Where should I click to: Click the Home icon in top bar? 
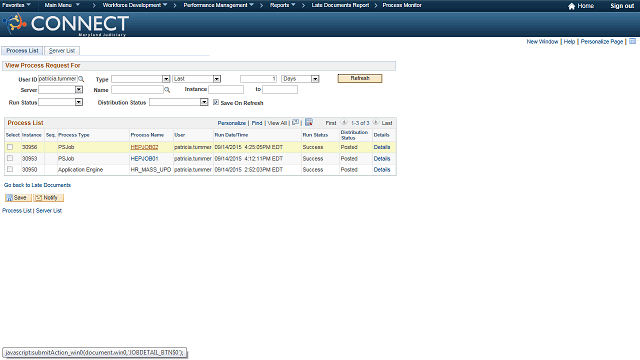point(571,6)
